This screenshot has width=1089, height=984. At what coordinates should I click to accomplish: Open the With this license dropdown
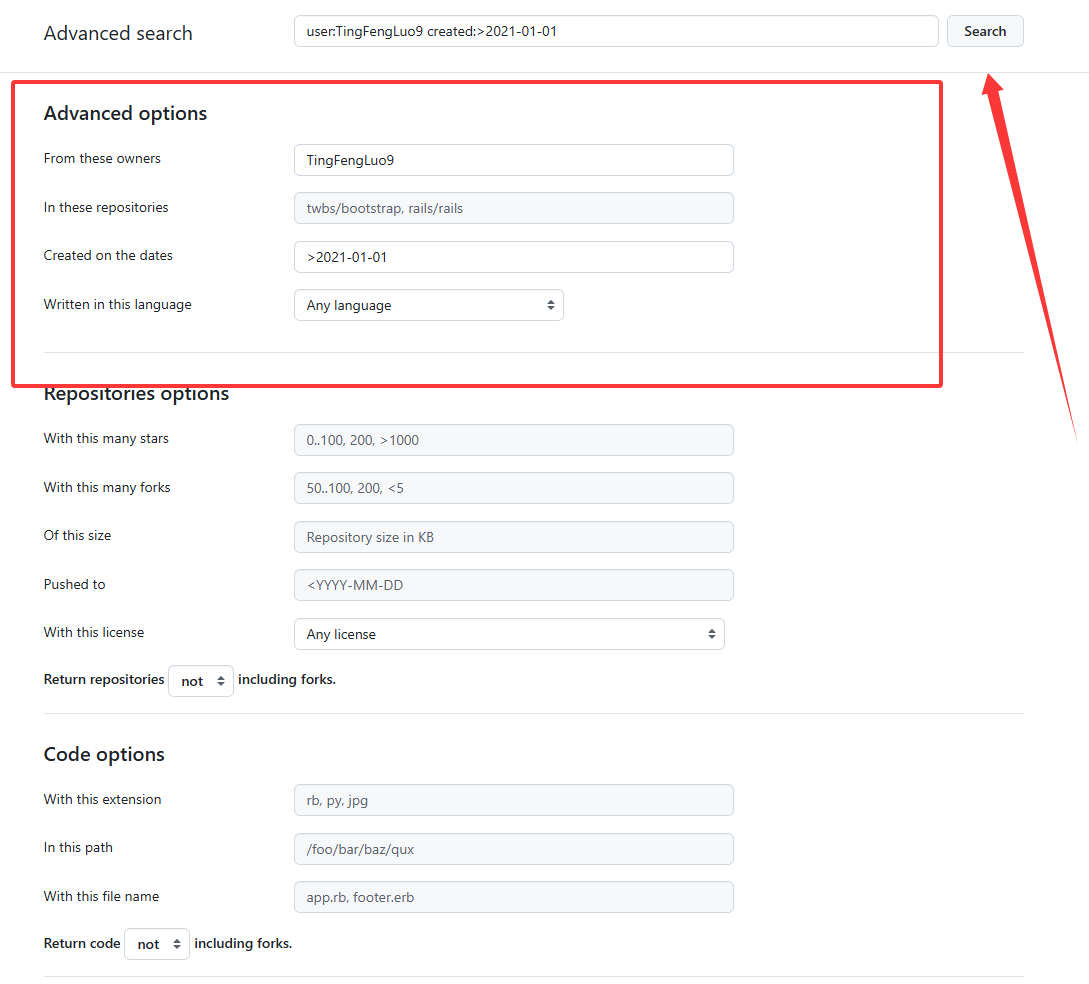[508, 634]
